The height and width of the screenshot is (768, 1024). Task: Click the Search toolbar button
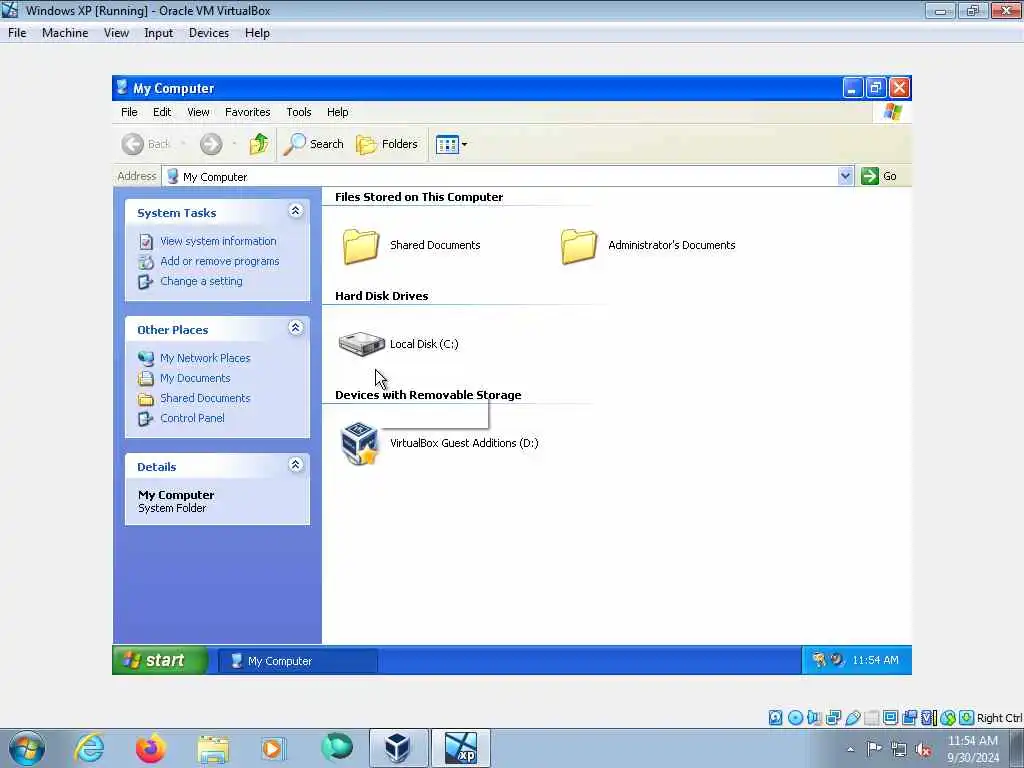pos(313,144)
